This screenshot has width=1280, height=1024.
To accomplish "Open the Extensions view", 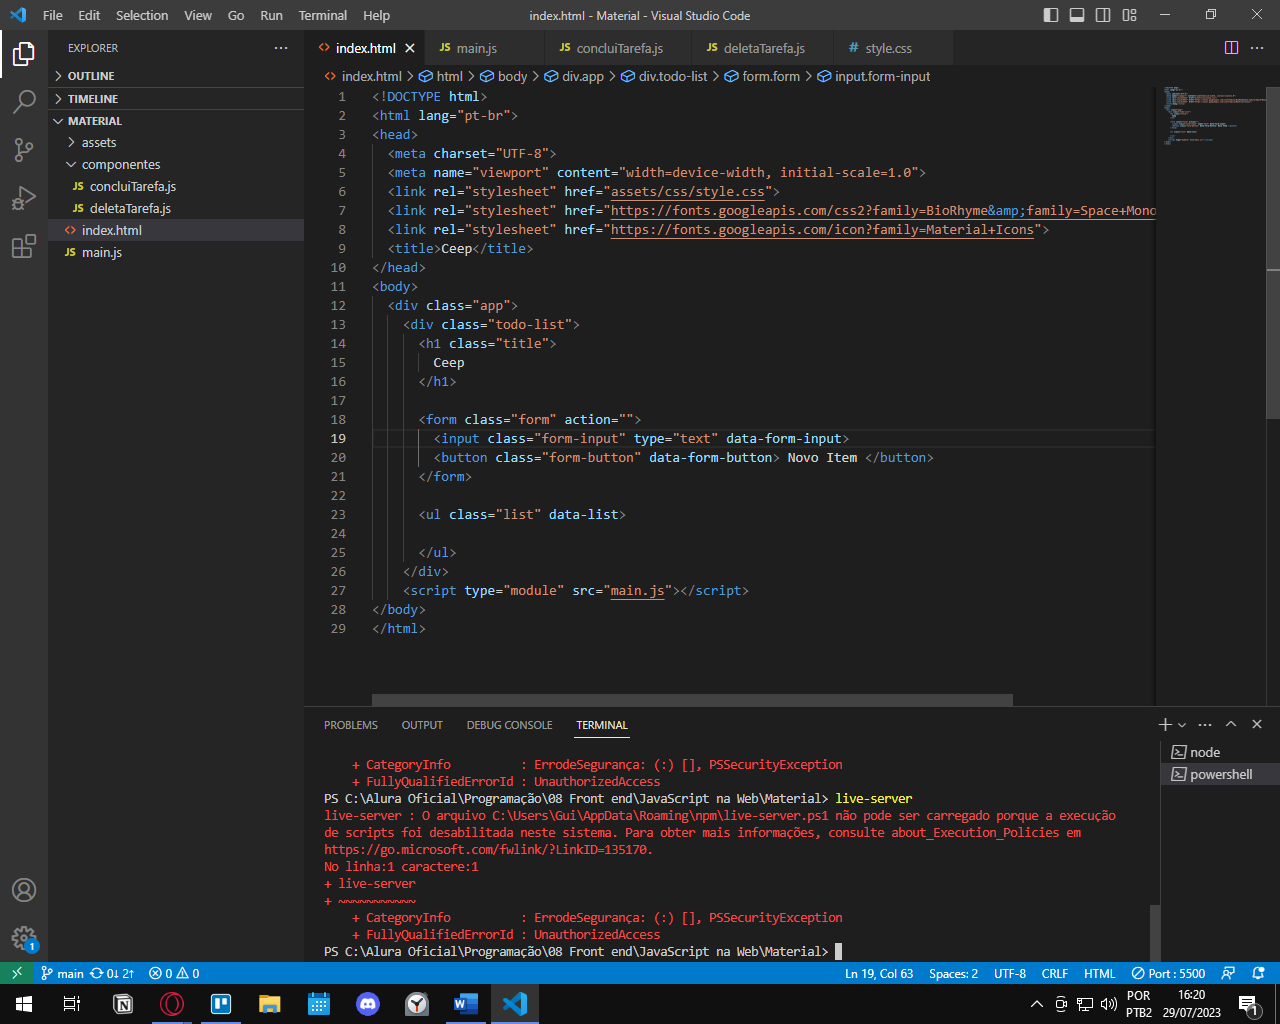I will coord(24,246).
